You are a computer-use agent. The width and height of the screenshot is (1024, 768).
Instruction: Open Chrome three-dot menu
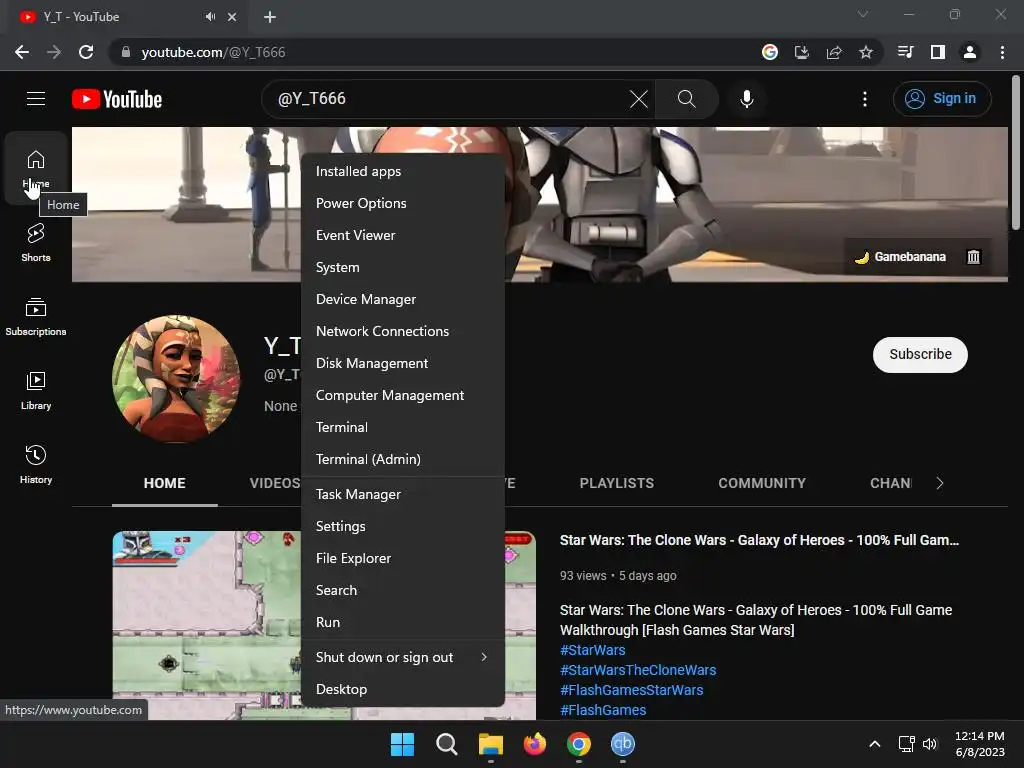(x=1002, y=52)
